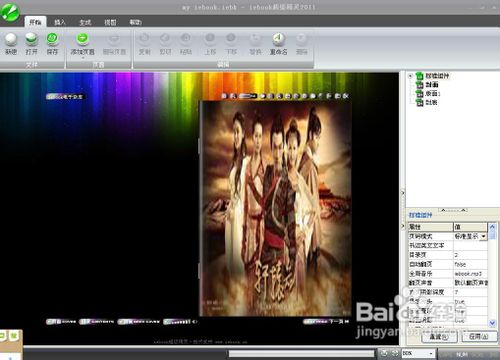Click the 下移 (Move down) ribbon icon
This screenshot has width=500, height=360.
tap(231, 43)
